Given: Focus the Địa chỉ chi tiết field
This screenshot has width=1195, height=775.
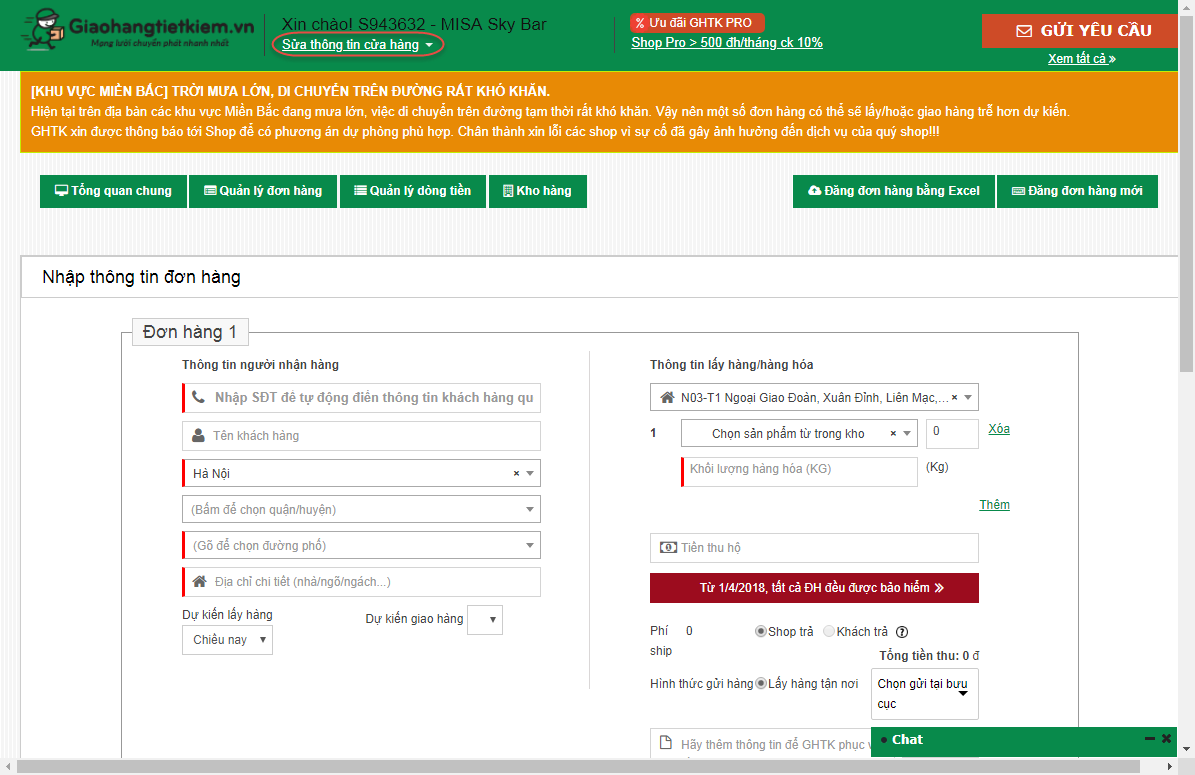Looking at the screenshot, I should [361, 581].
